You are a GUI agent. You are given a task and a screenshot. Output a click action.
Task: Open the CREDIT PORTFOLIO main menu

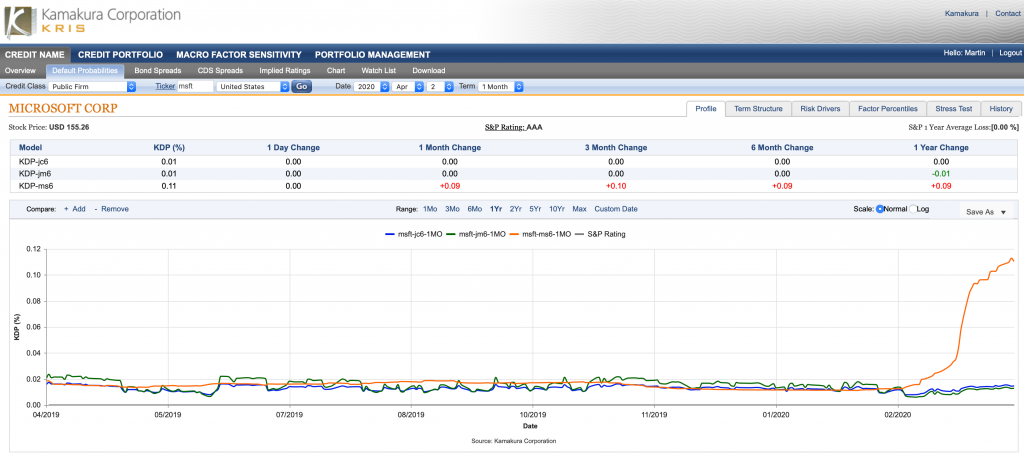[x=120, y=55]
